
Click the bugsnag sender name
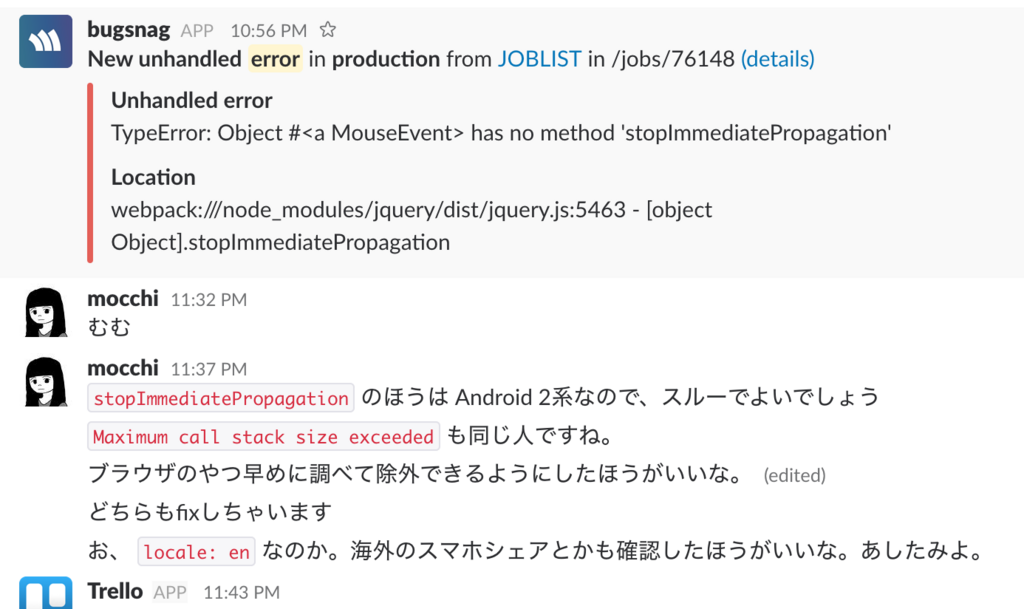coord(129,29)
